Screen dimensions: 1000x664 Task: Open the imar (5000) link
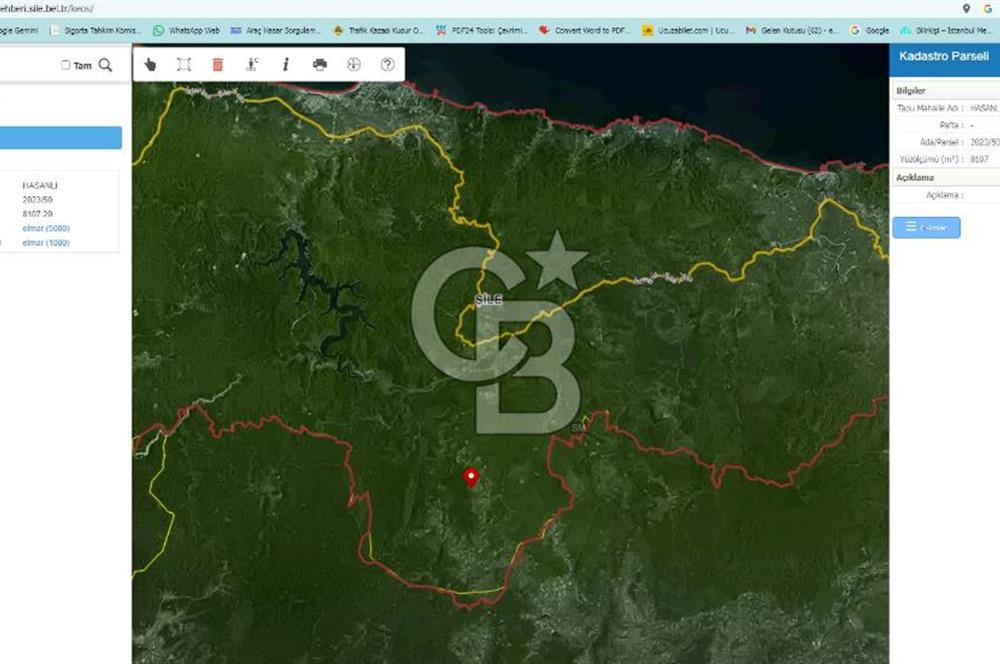pos(45,228)
